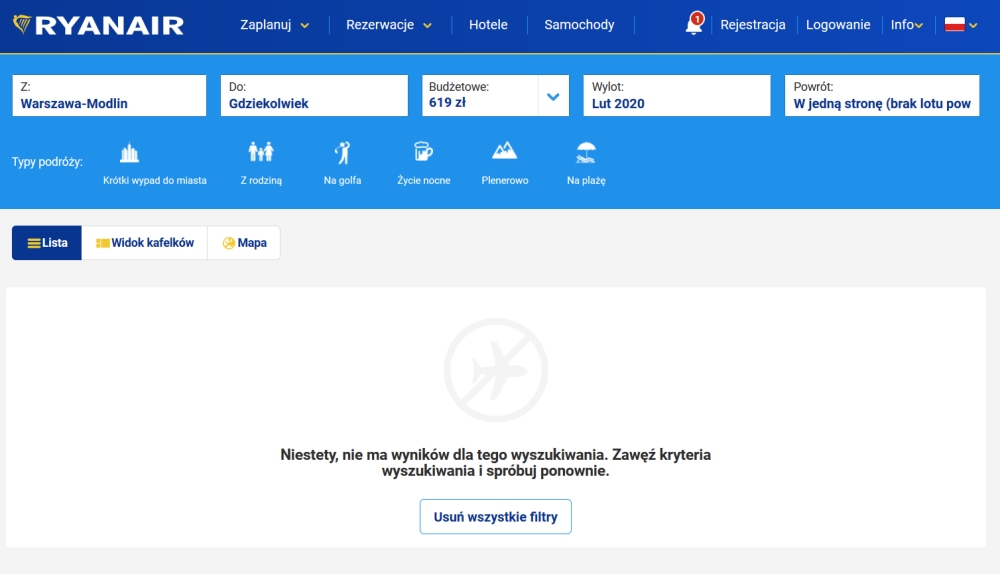This screenshot has height=574, width=1000.
Task: Open the Rezerwacje dropdown menu
Action: [x=388, y=25]
